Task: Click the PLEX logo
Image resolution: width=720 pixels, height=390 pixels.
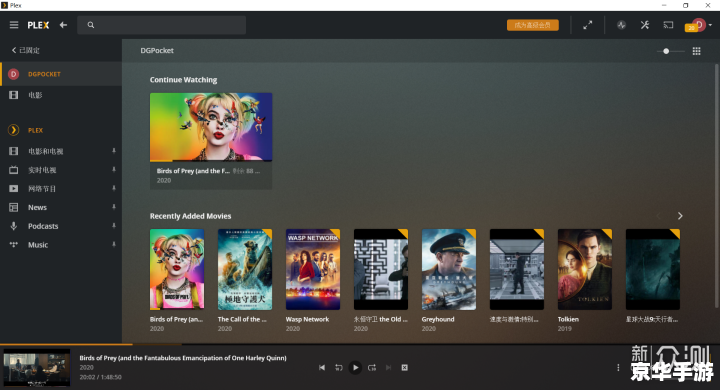Action: (x=38, y=25)
